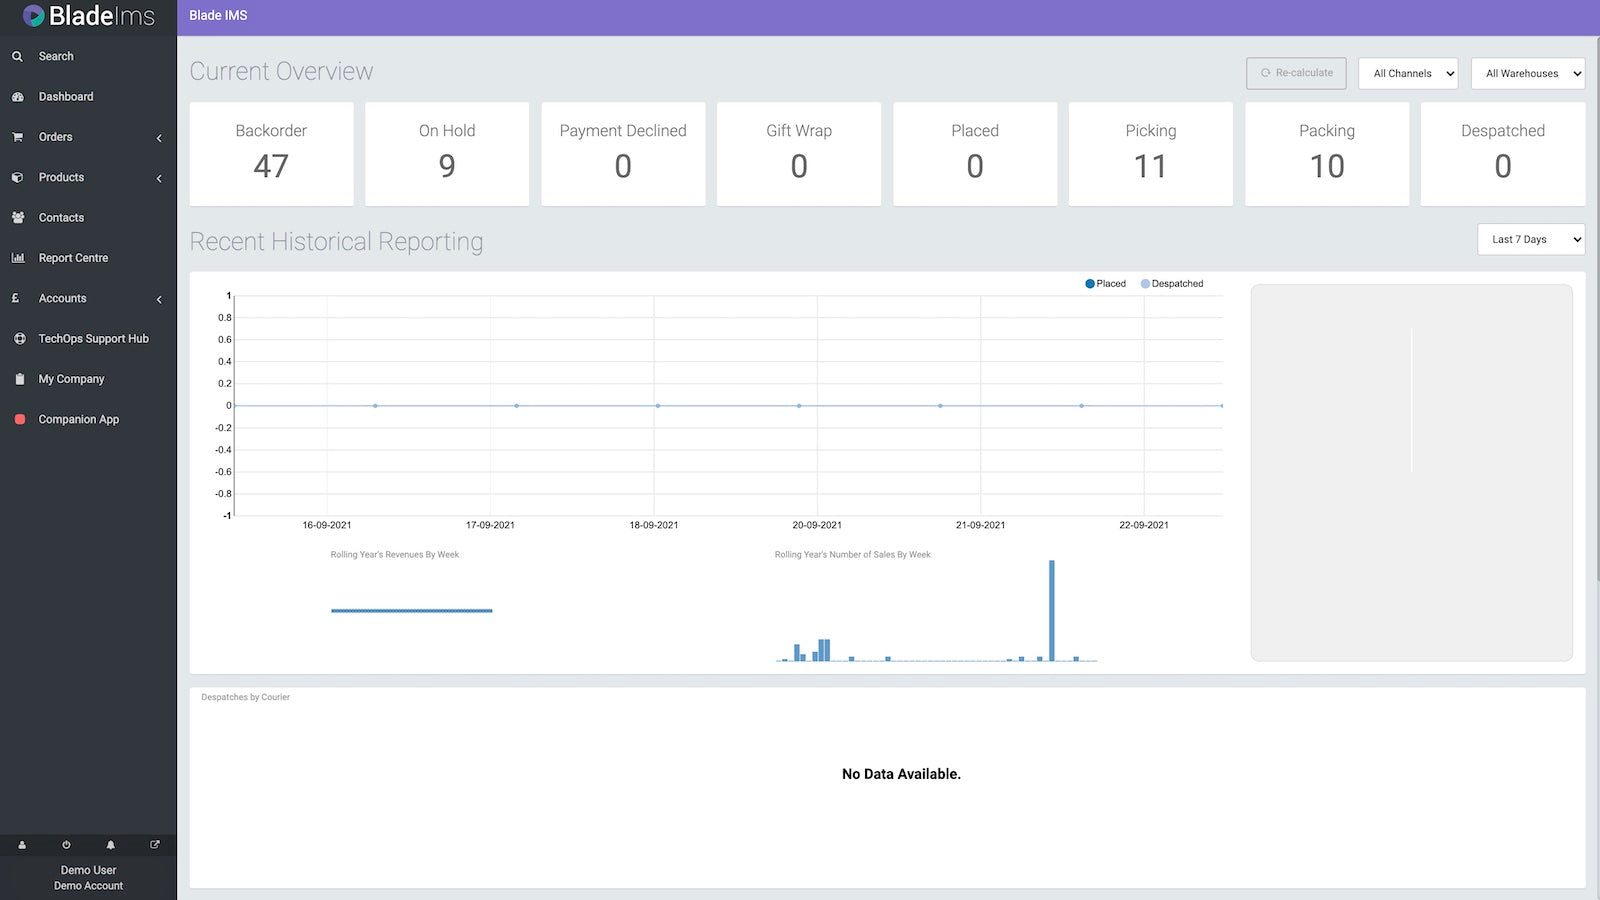Click the TechOps Support Hub lifebuoy icon
This screenshot has height=900, width=1600.
19,339
